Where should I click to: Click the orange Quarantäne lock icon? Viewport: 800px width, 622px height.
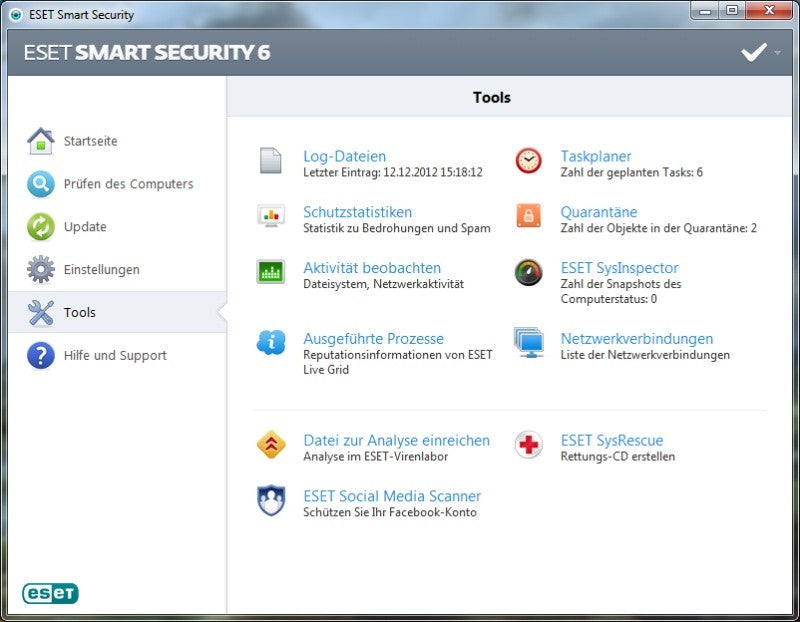pos(529,215)
